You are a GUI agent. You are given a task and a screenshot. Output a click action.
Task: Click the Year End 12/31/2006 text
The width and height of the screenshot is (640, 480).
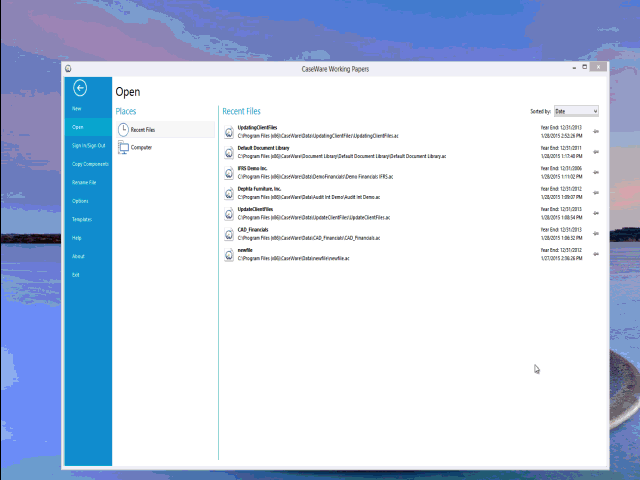(x=561, y=168)
